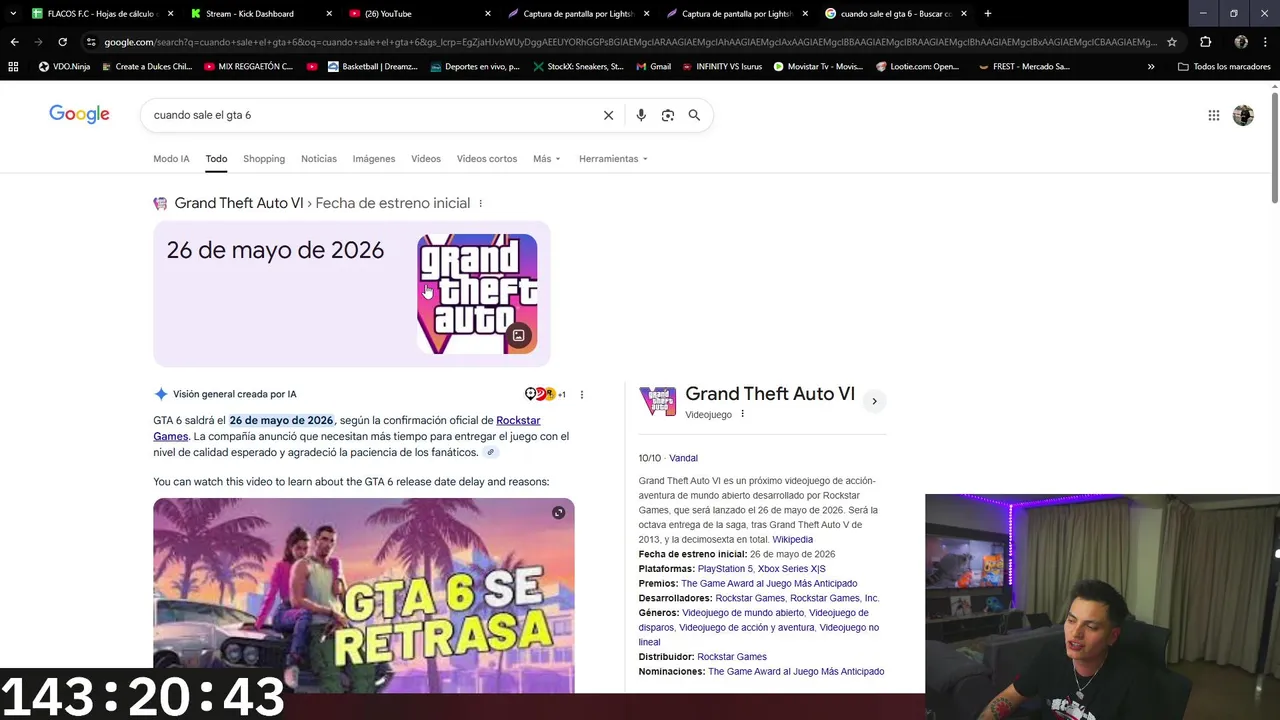Image resolution: width=1280 pixels, height=720 pixels.
Task: Open the MIX REGGAETÓN bookmark
Action: point(248,67)
